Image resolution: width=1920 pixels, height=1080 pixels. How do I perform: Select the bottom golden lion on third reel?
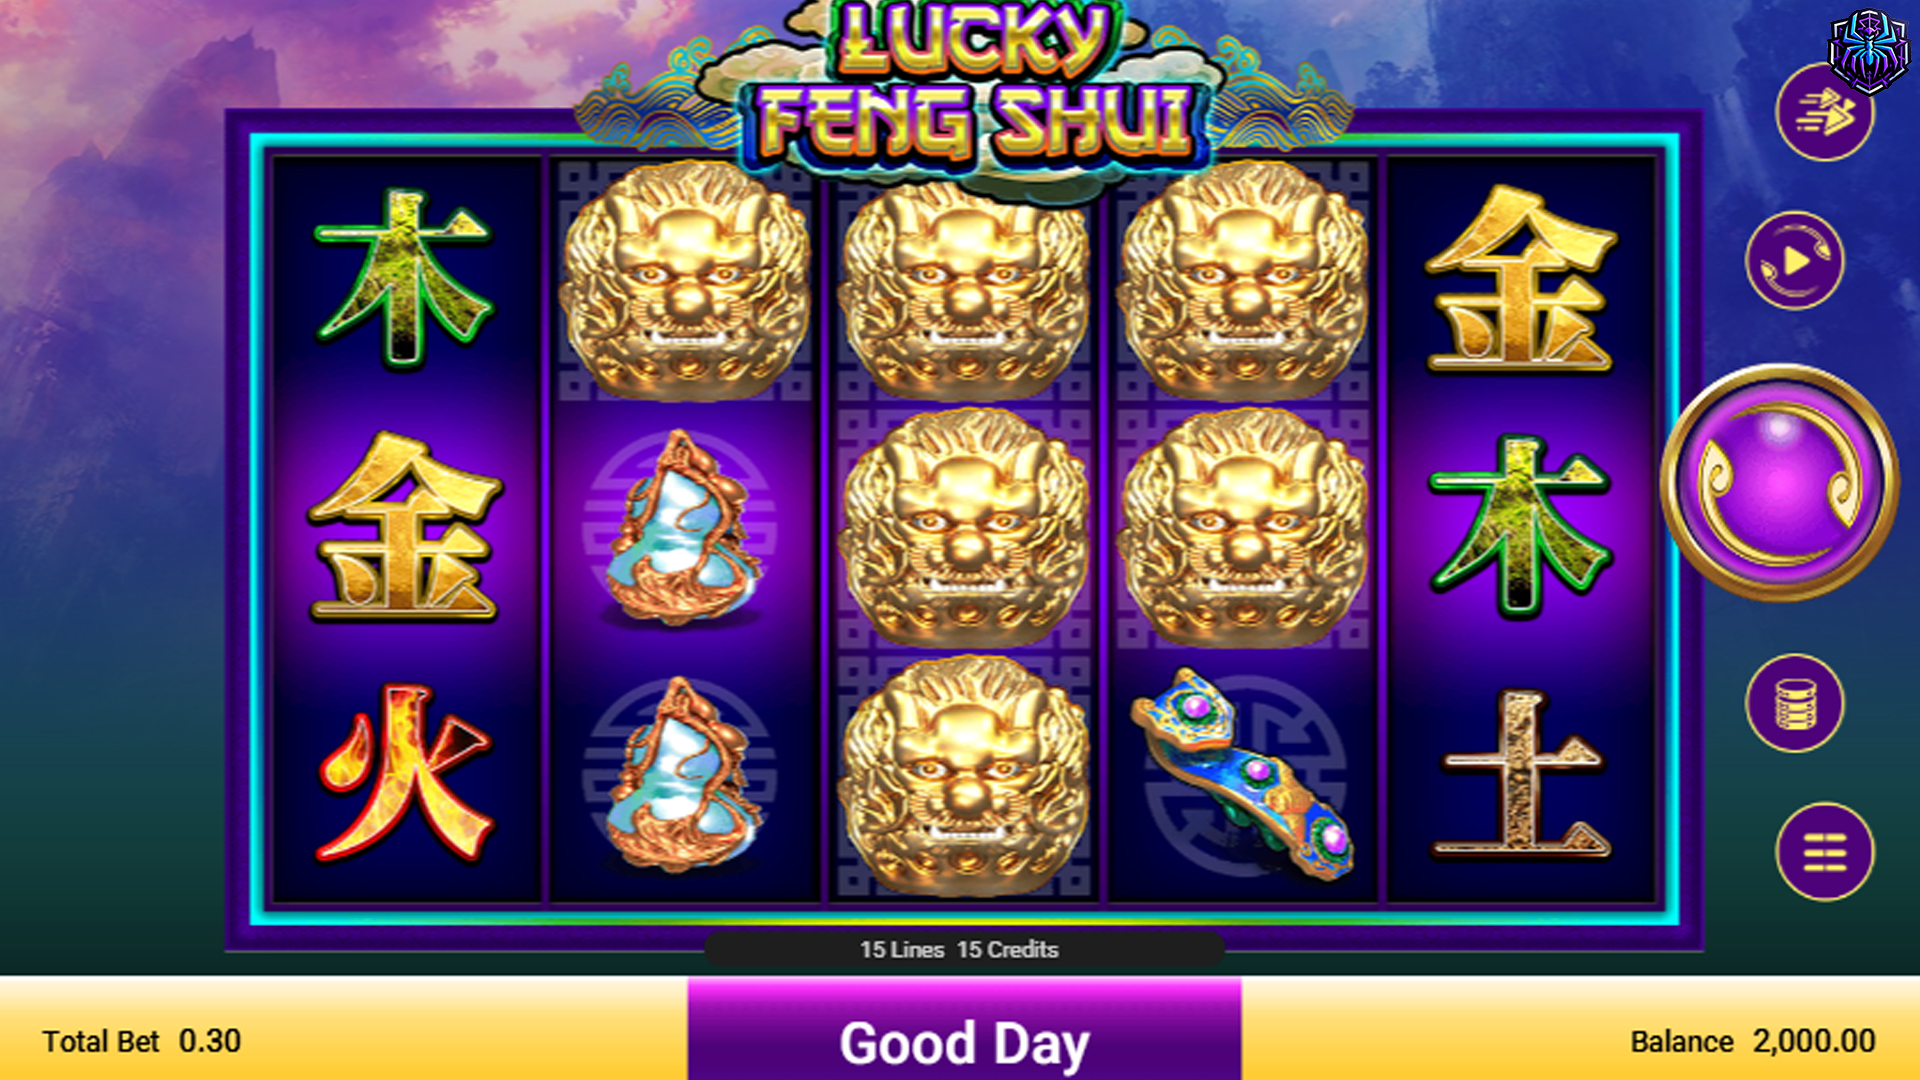(965, 775)
